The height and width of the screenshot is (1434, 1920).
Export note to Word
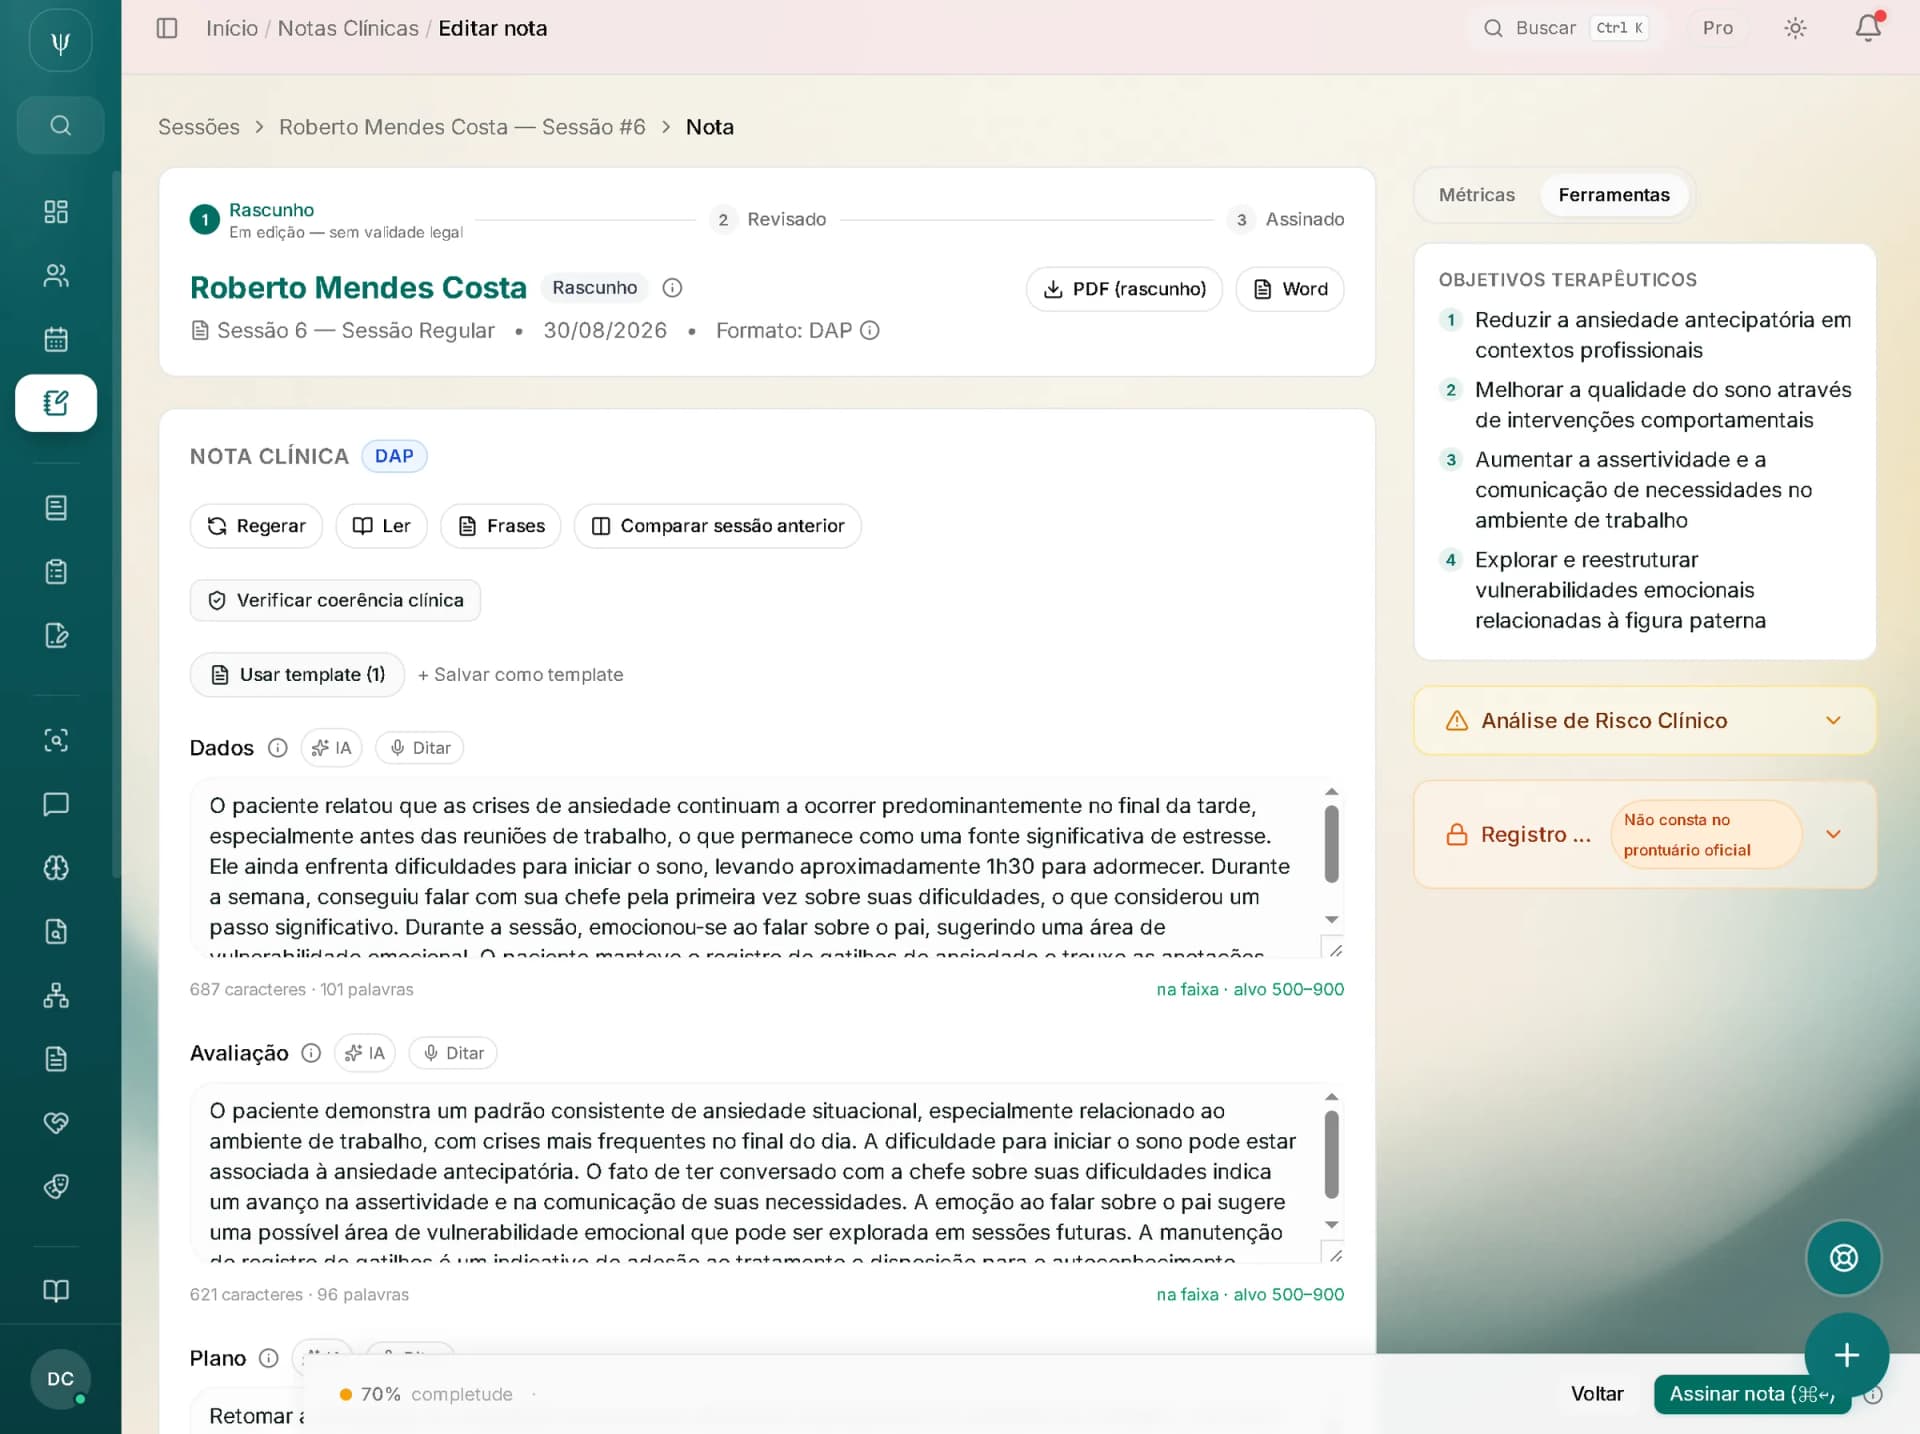click(1290, 289)
